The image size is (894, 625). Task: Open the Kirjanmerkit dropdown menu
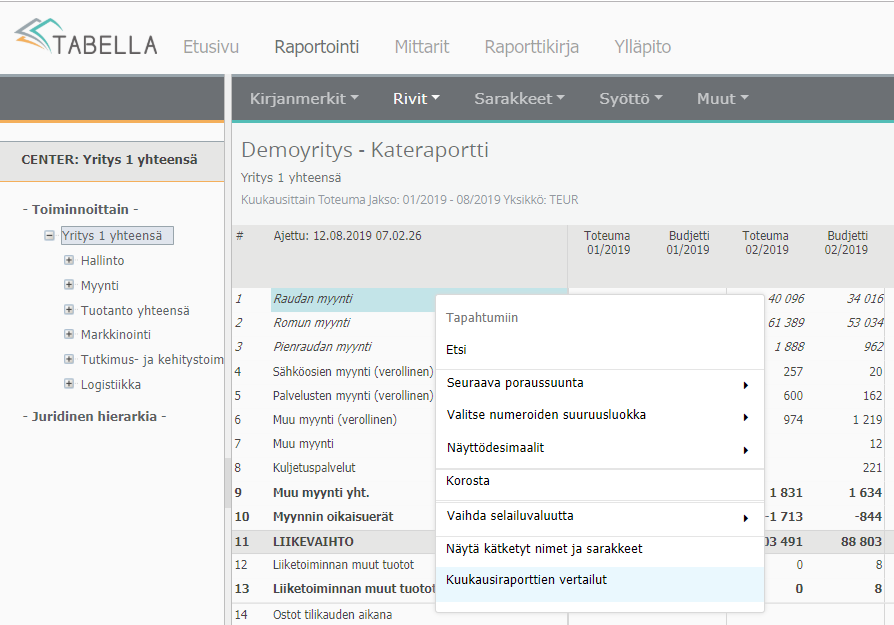303,98
